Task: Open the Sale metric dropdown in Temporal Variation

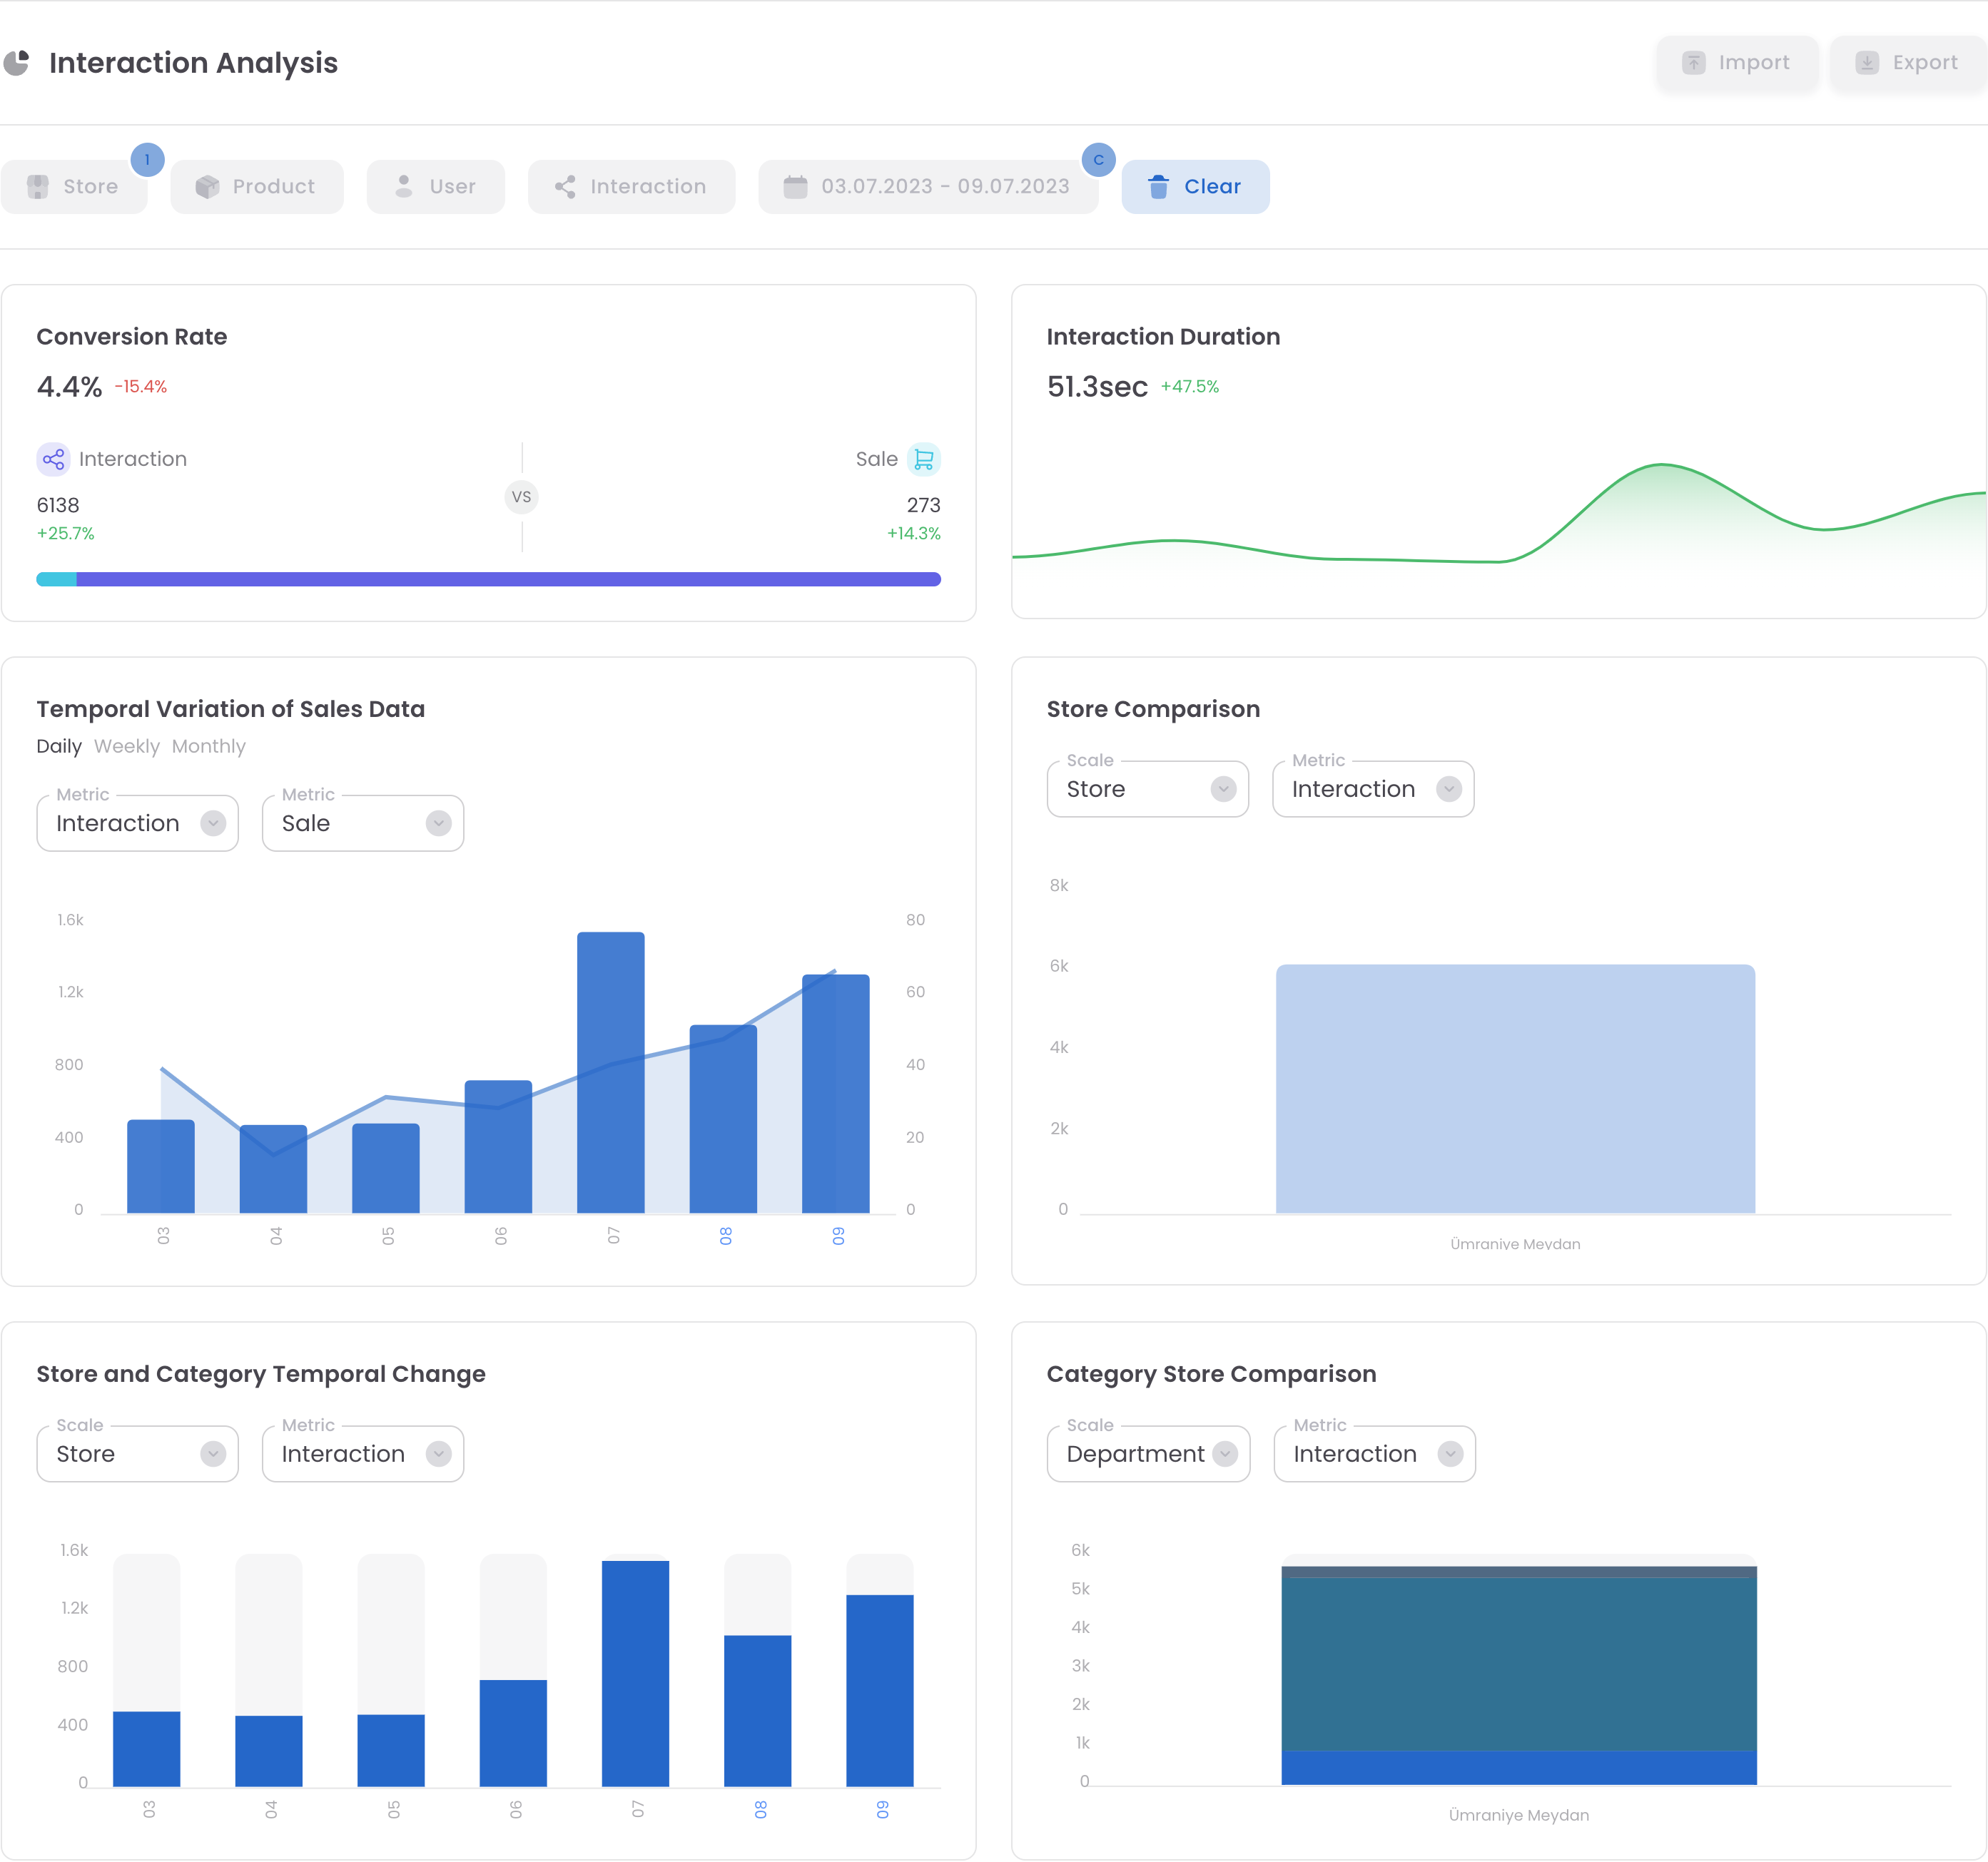Action: (x=362, y=822)
